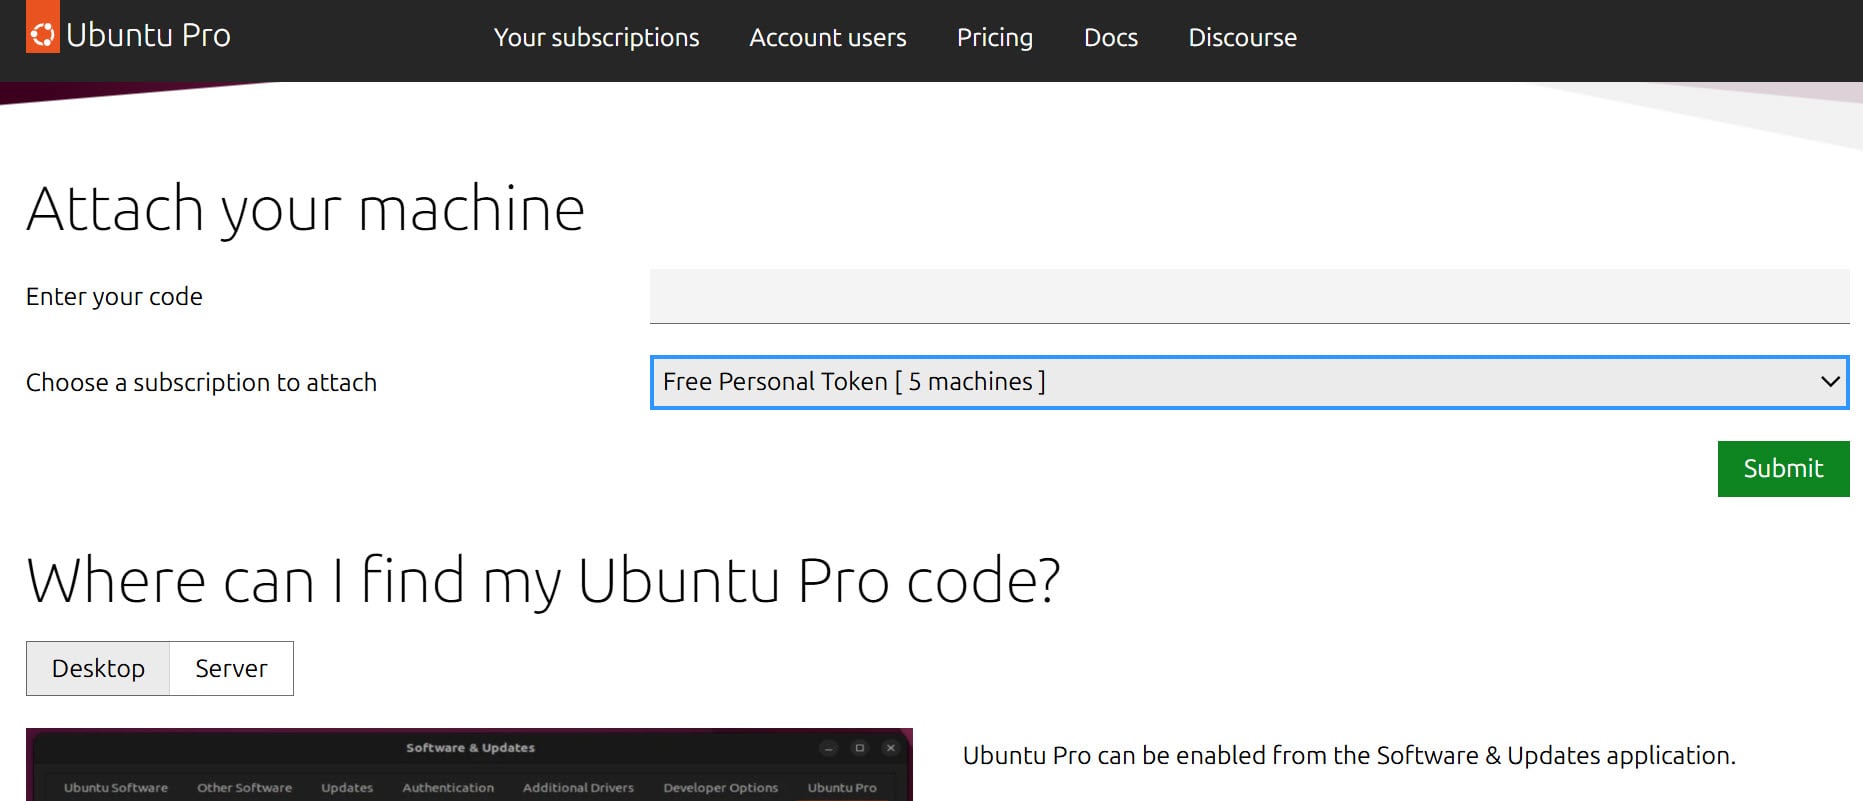Go to Account users in navigation
This screenshot has height=801, width=1863.
pos(827,38)
